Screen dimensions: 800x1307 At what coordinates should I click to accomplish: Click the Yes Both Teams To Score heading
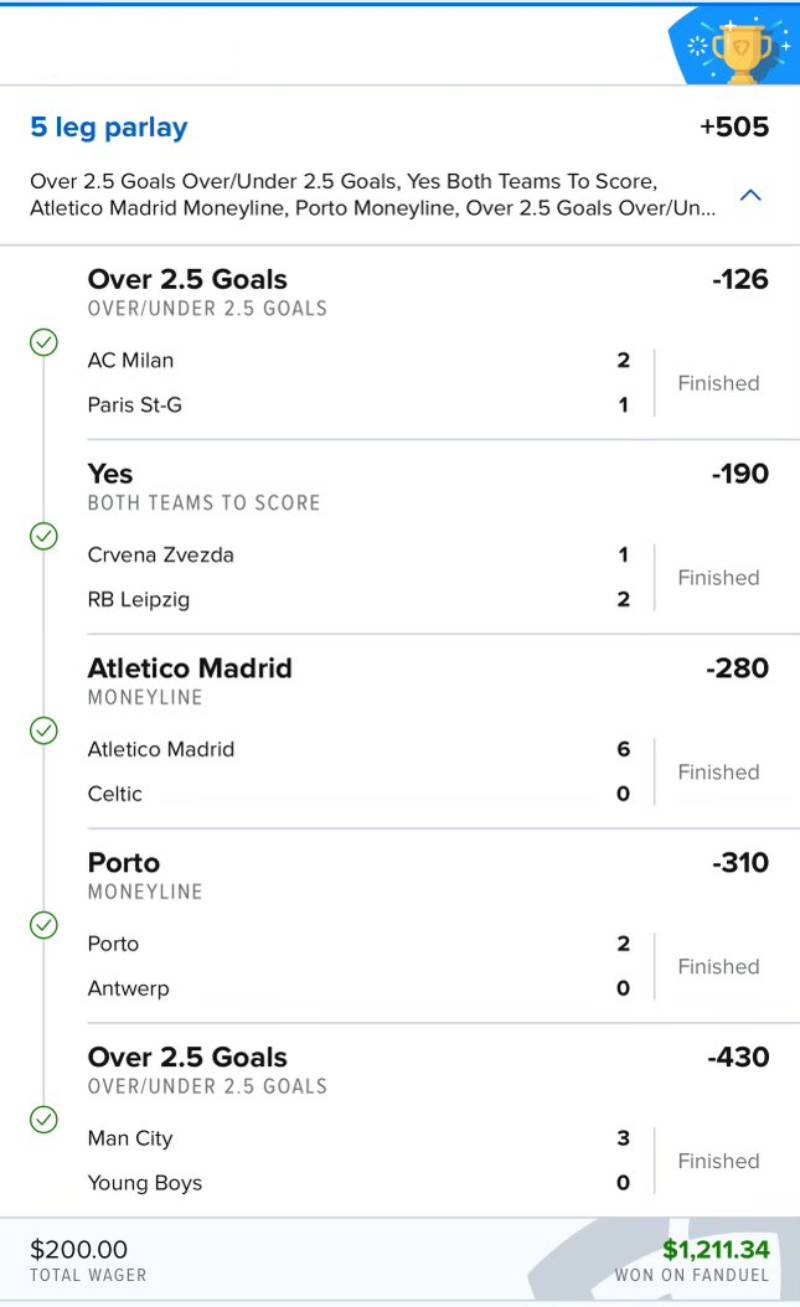point(110,474)
